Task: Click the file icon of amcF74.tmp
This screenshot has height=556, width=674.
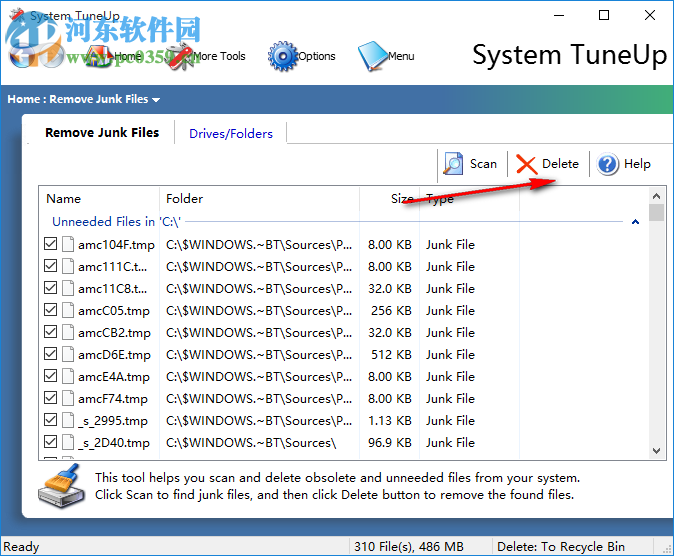Action: tap(68, 398)
